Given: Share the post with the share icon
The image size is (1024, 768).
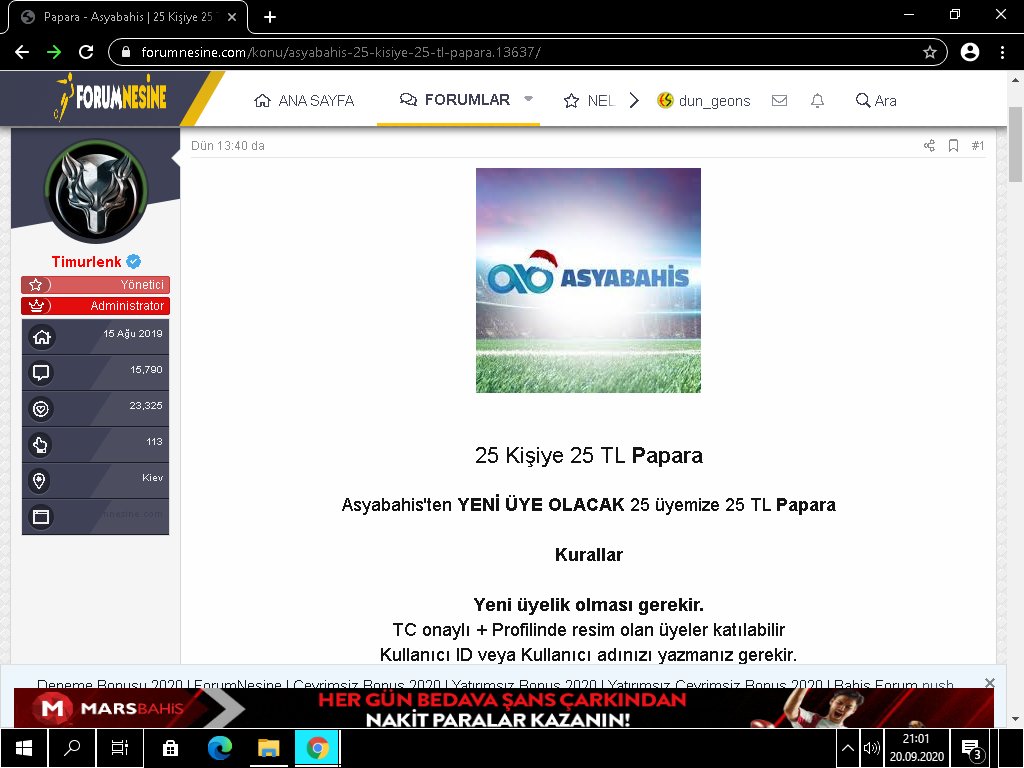Looking at the screenshot, I should tap(929, 146).
